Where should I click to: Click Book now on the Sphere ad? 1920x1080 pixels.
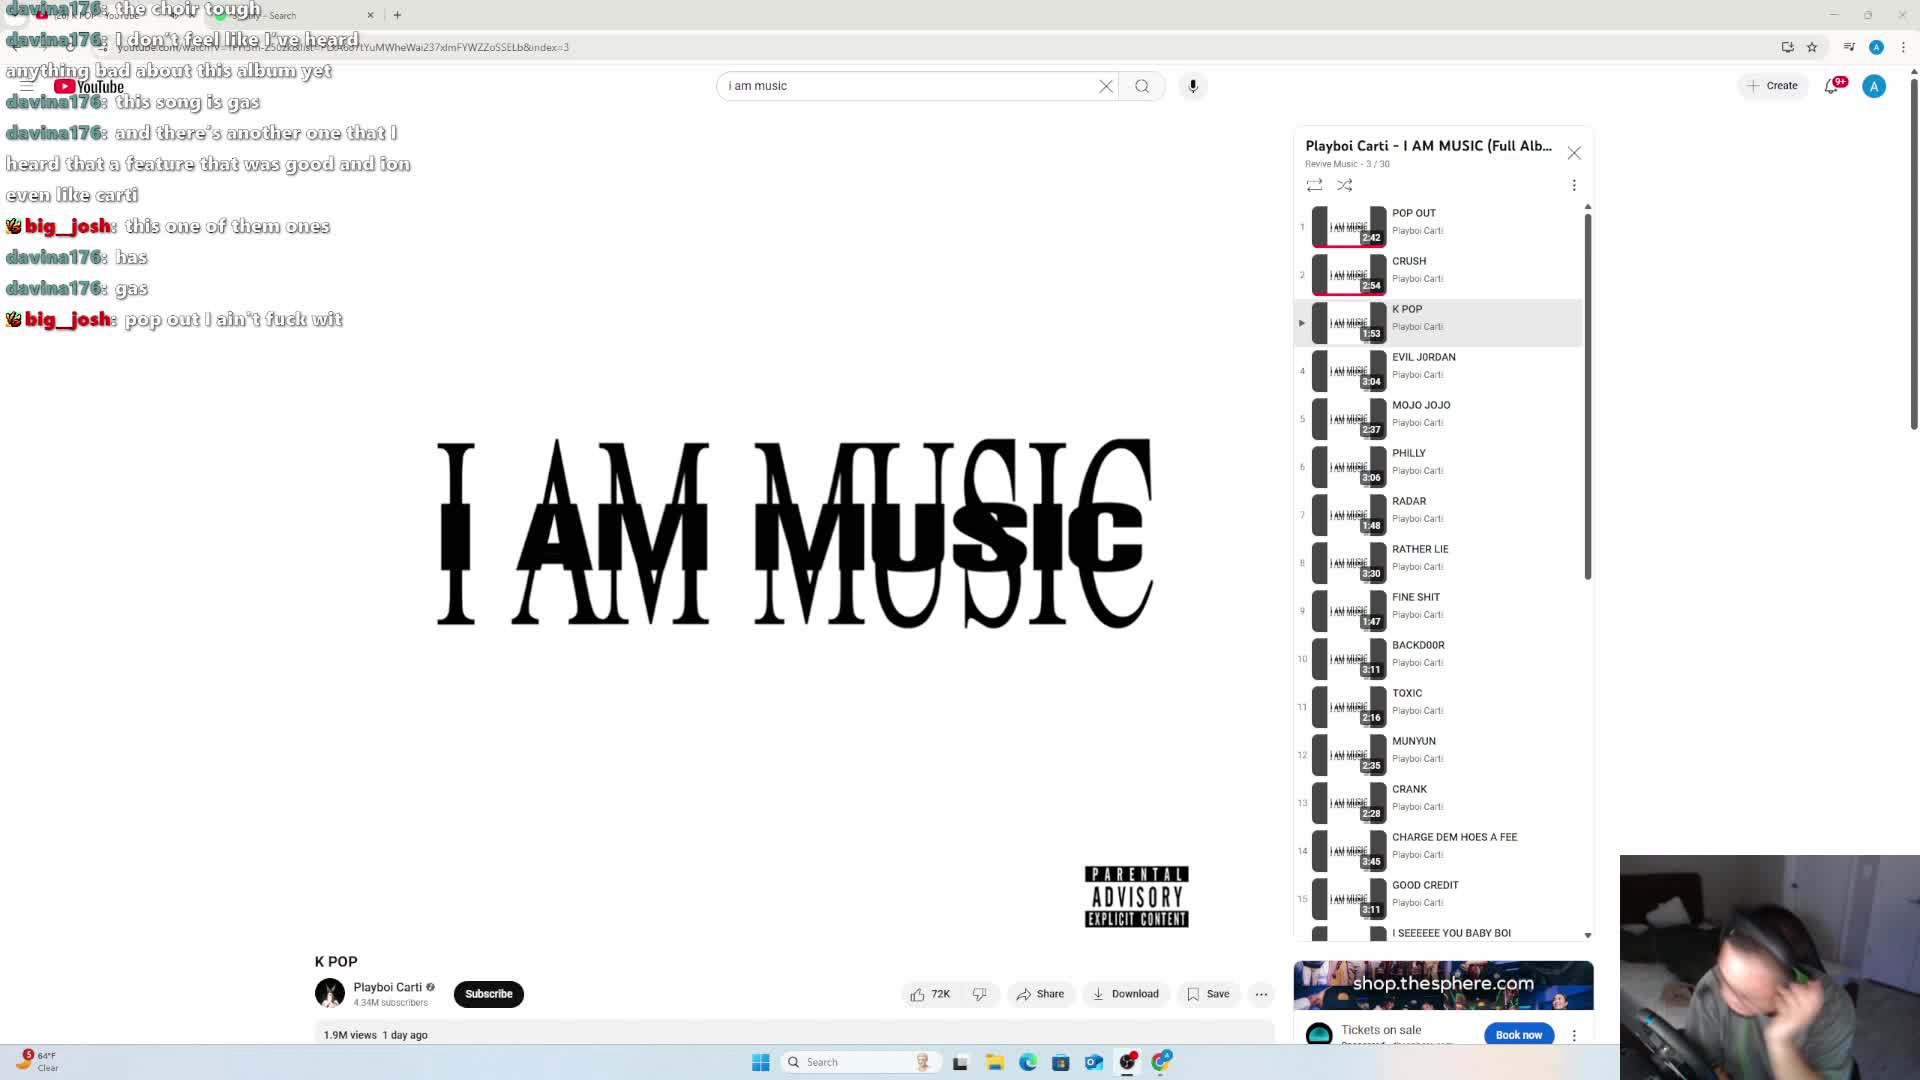1519,1035
